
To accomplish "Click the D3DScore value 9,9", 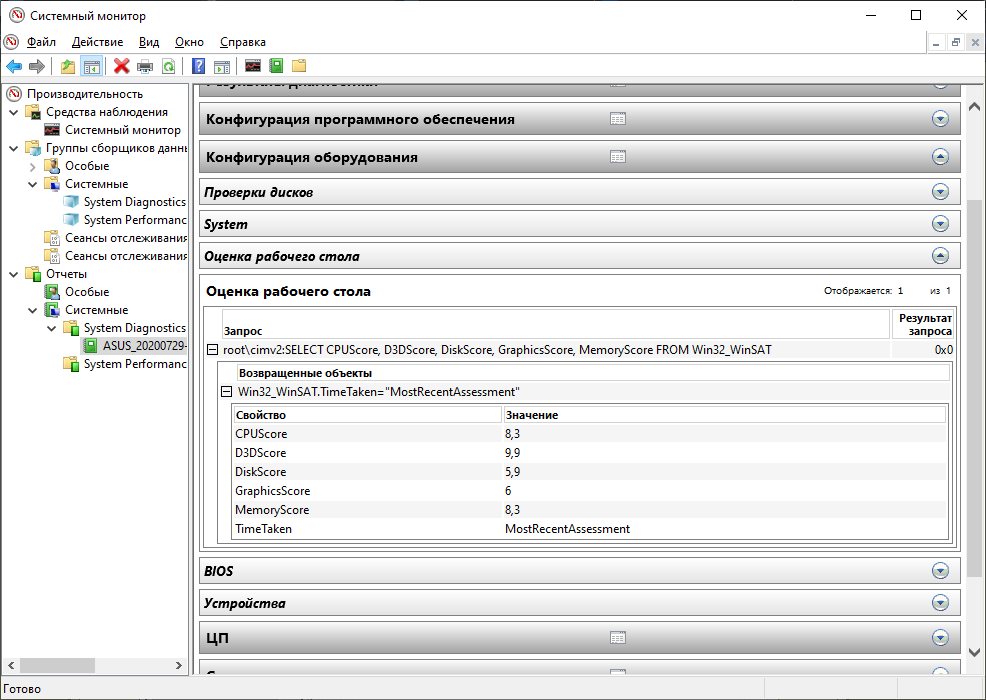I will 512,453.
